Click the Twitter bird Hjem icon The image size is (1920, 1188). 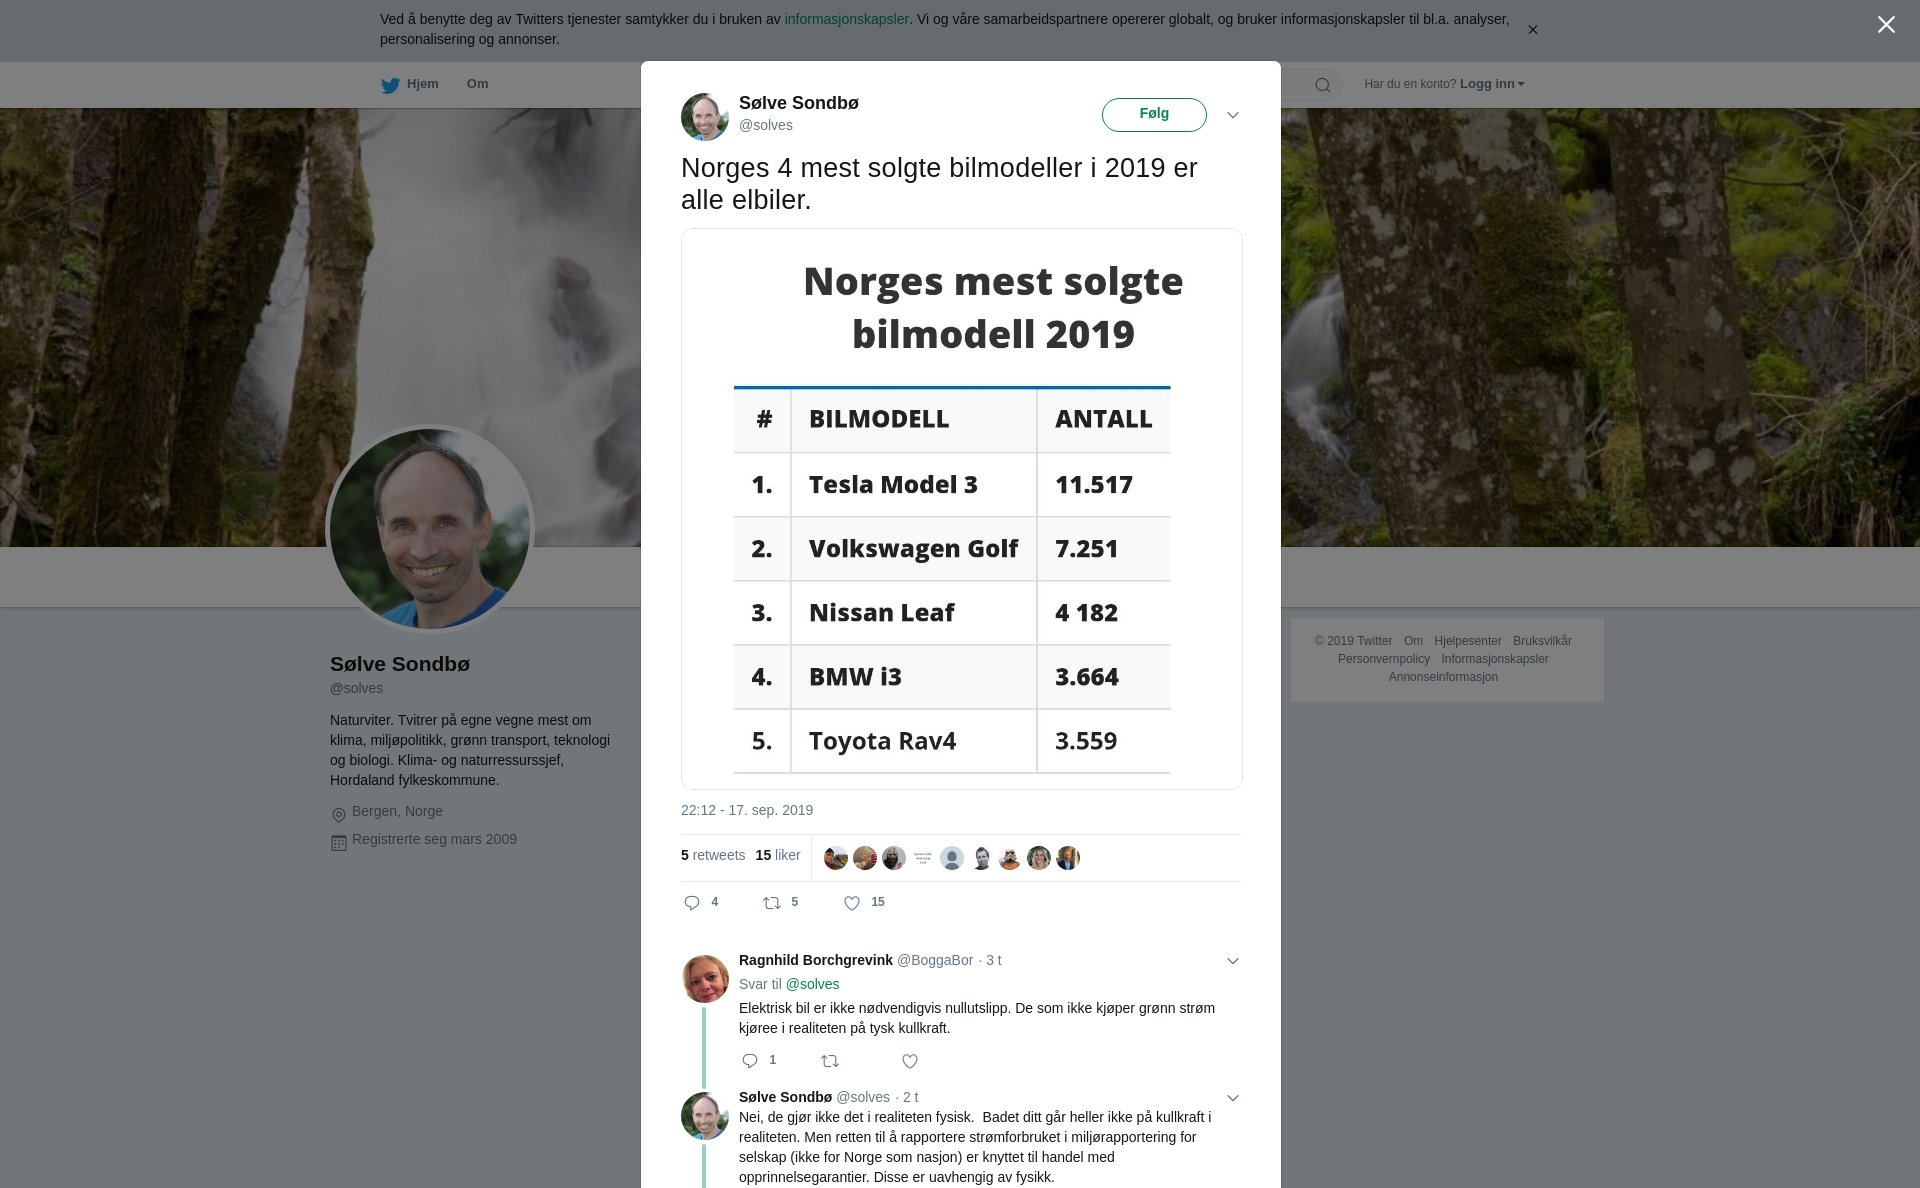390,85
